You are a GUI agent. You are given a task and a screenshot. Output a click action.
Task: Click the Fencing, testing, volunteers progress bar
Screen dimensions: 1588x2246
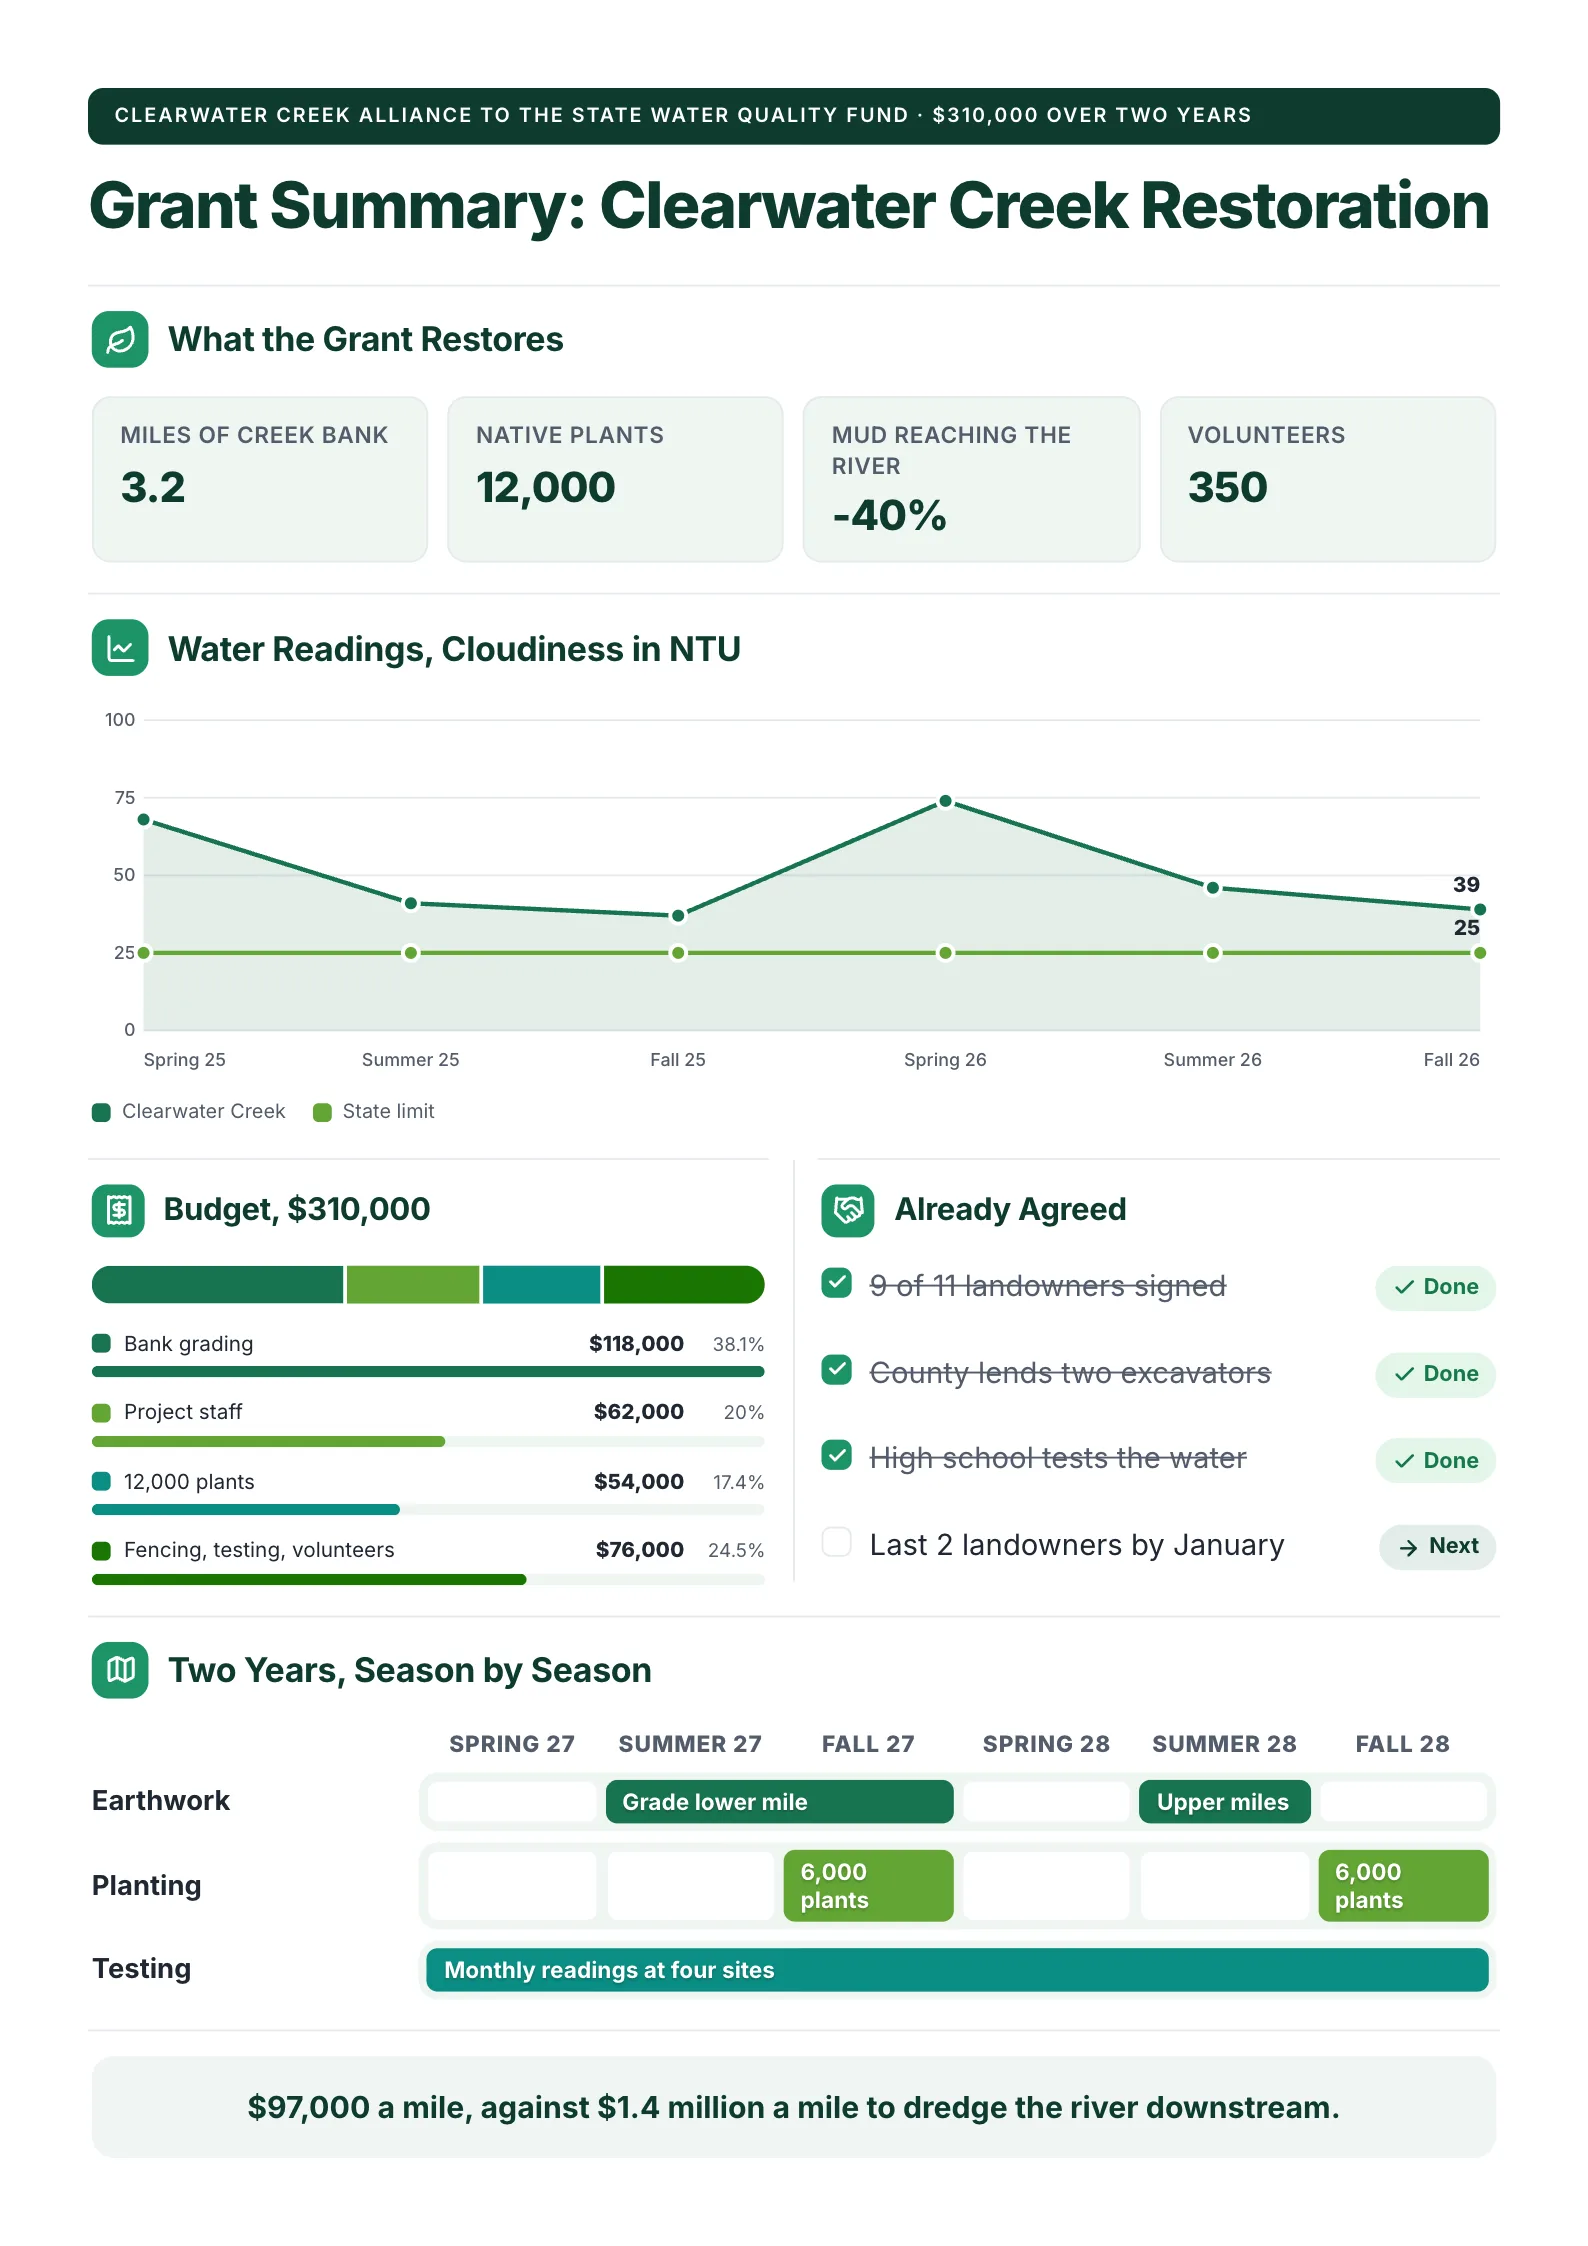[x=428, y=1580]
